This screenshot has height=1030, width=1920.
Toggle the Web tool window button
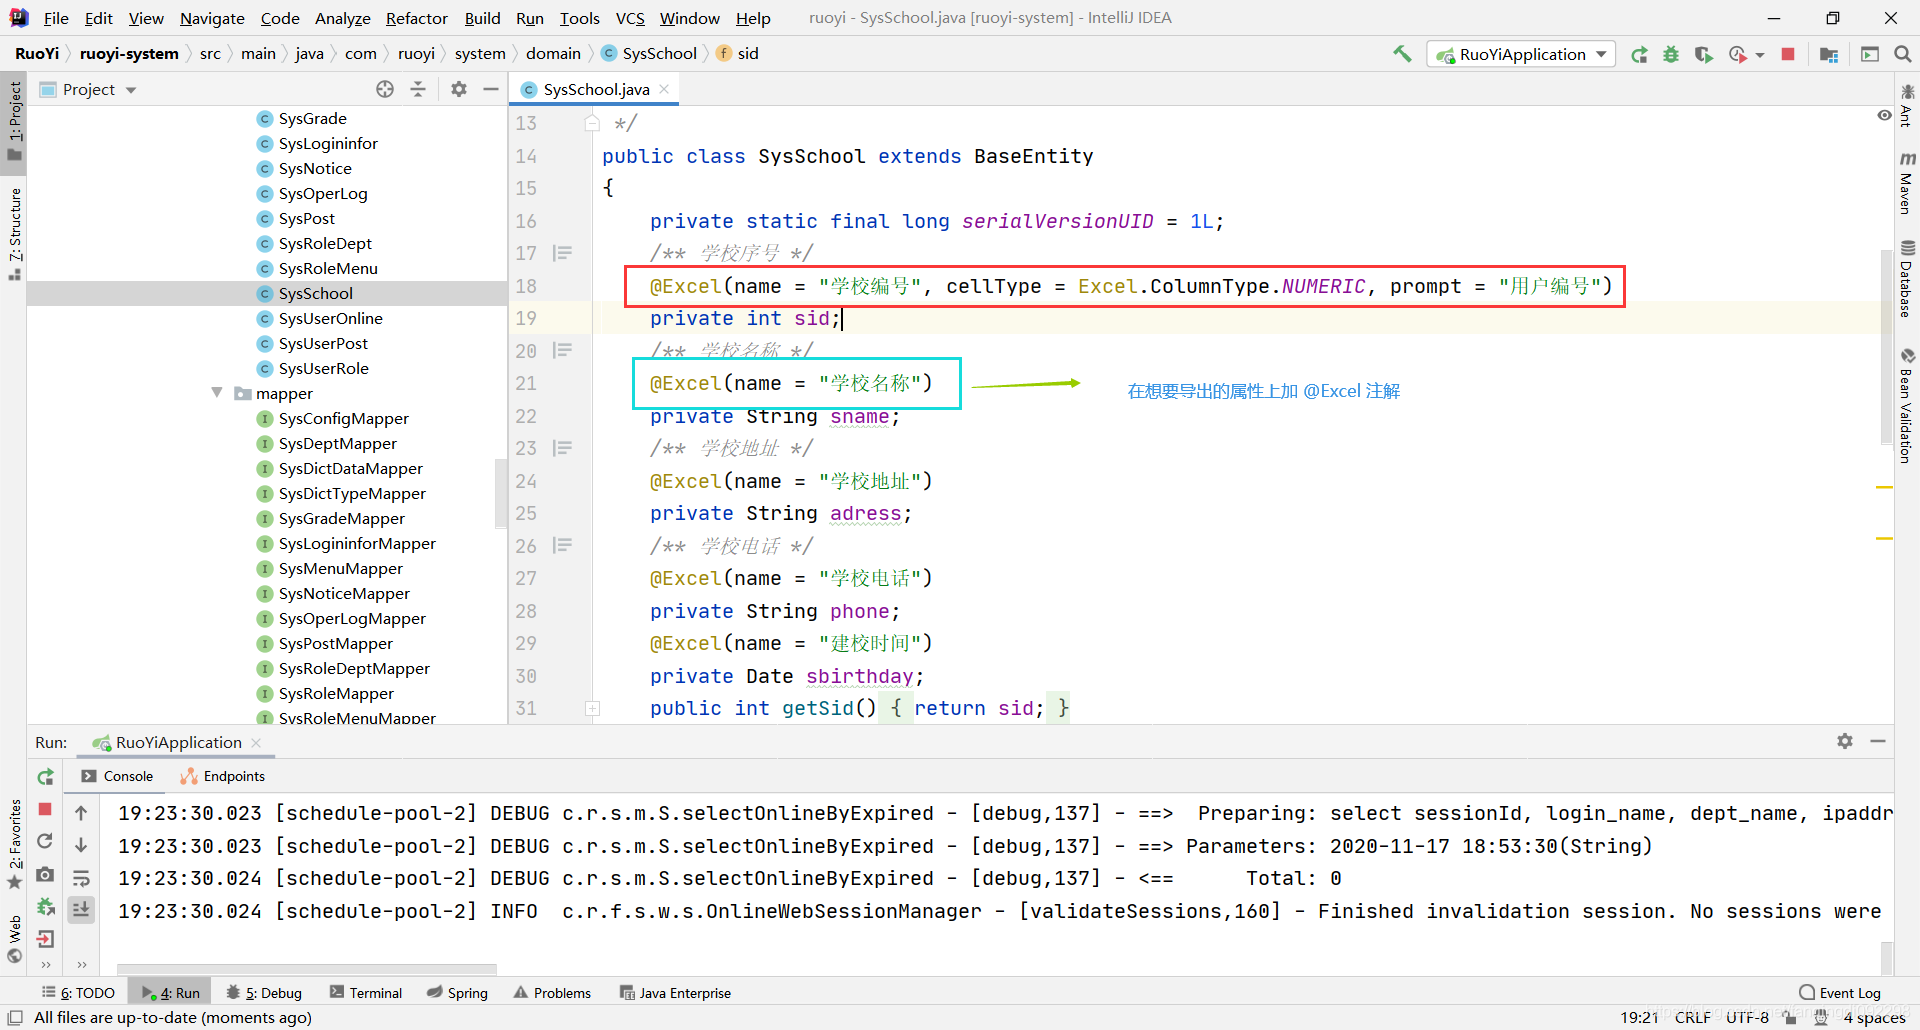coord(14,937)
